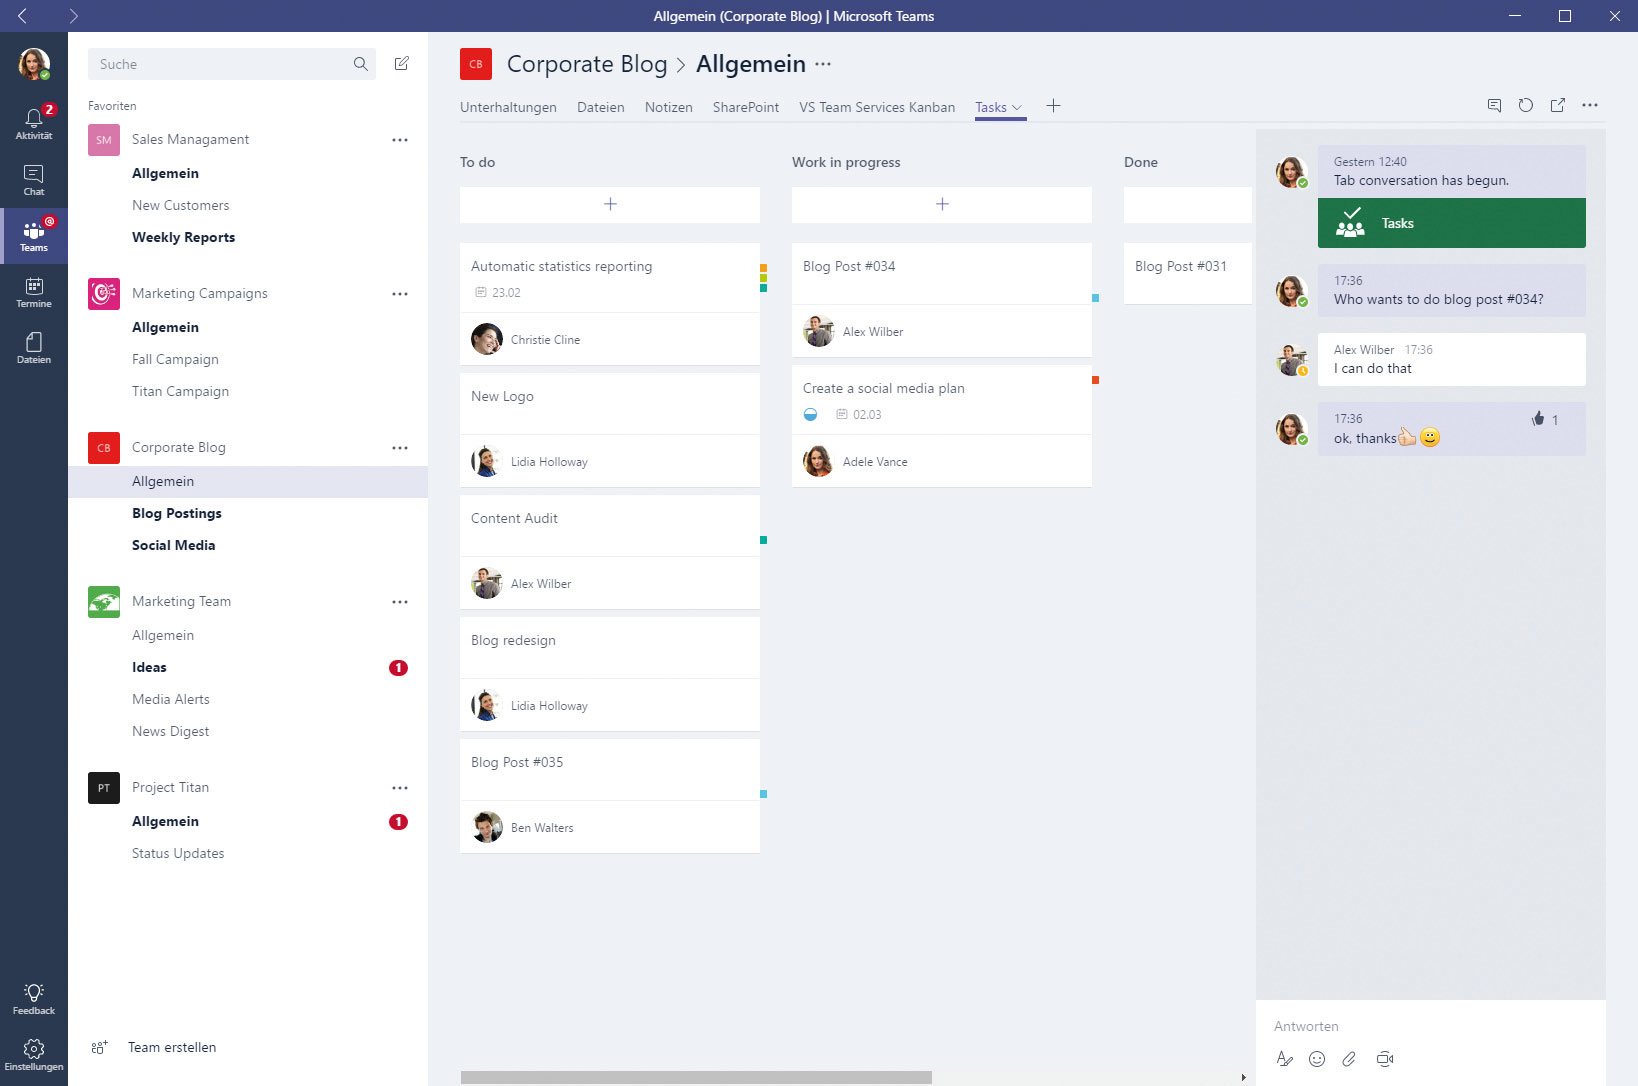Select the Weekly Reports channel

pos(184,237)
